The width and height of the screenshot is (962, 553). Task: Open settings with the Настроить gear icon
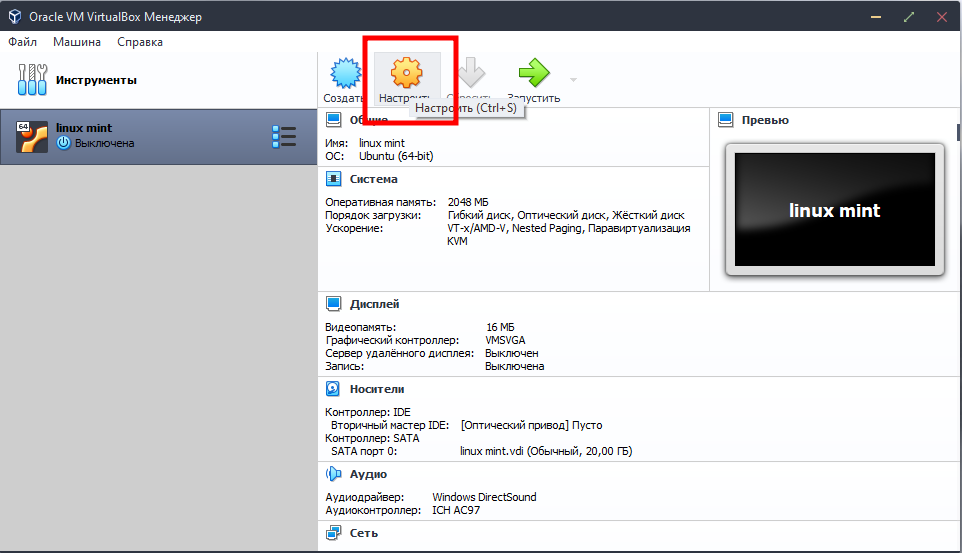tap(406, 73)
